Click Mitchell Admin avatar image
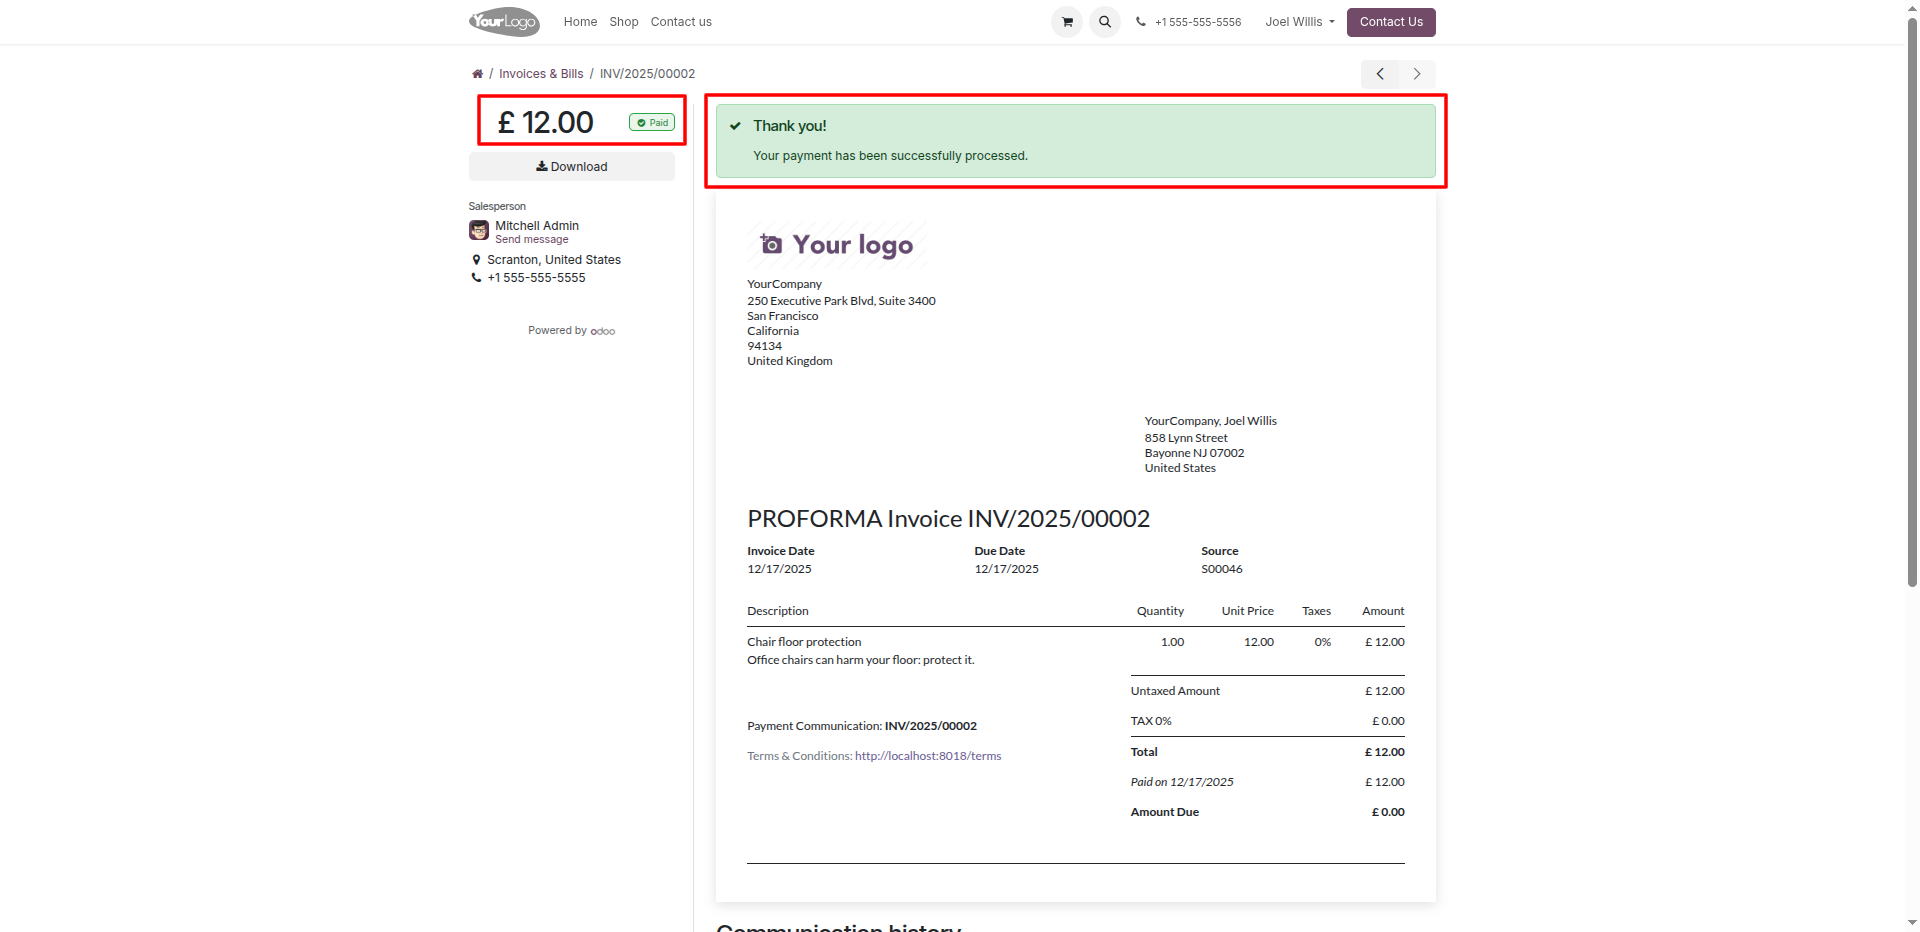Screen dimensions: 1920x932 (479, 231)
